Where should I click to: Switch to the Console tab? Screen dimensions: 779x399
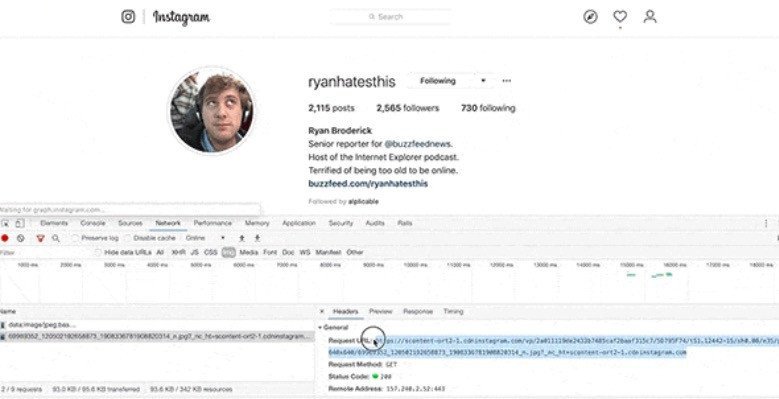coord(93,224)
